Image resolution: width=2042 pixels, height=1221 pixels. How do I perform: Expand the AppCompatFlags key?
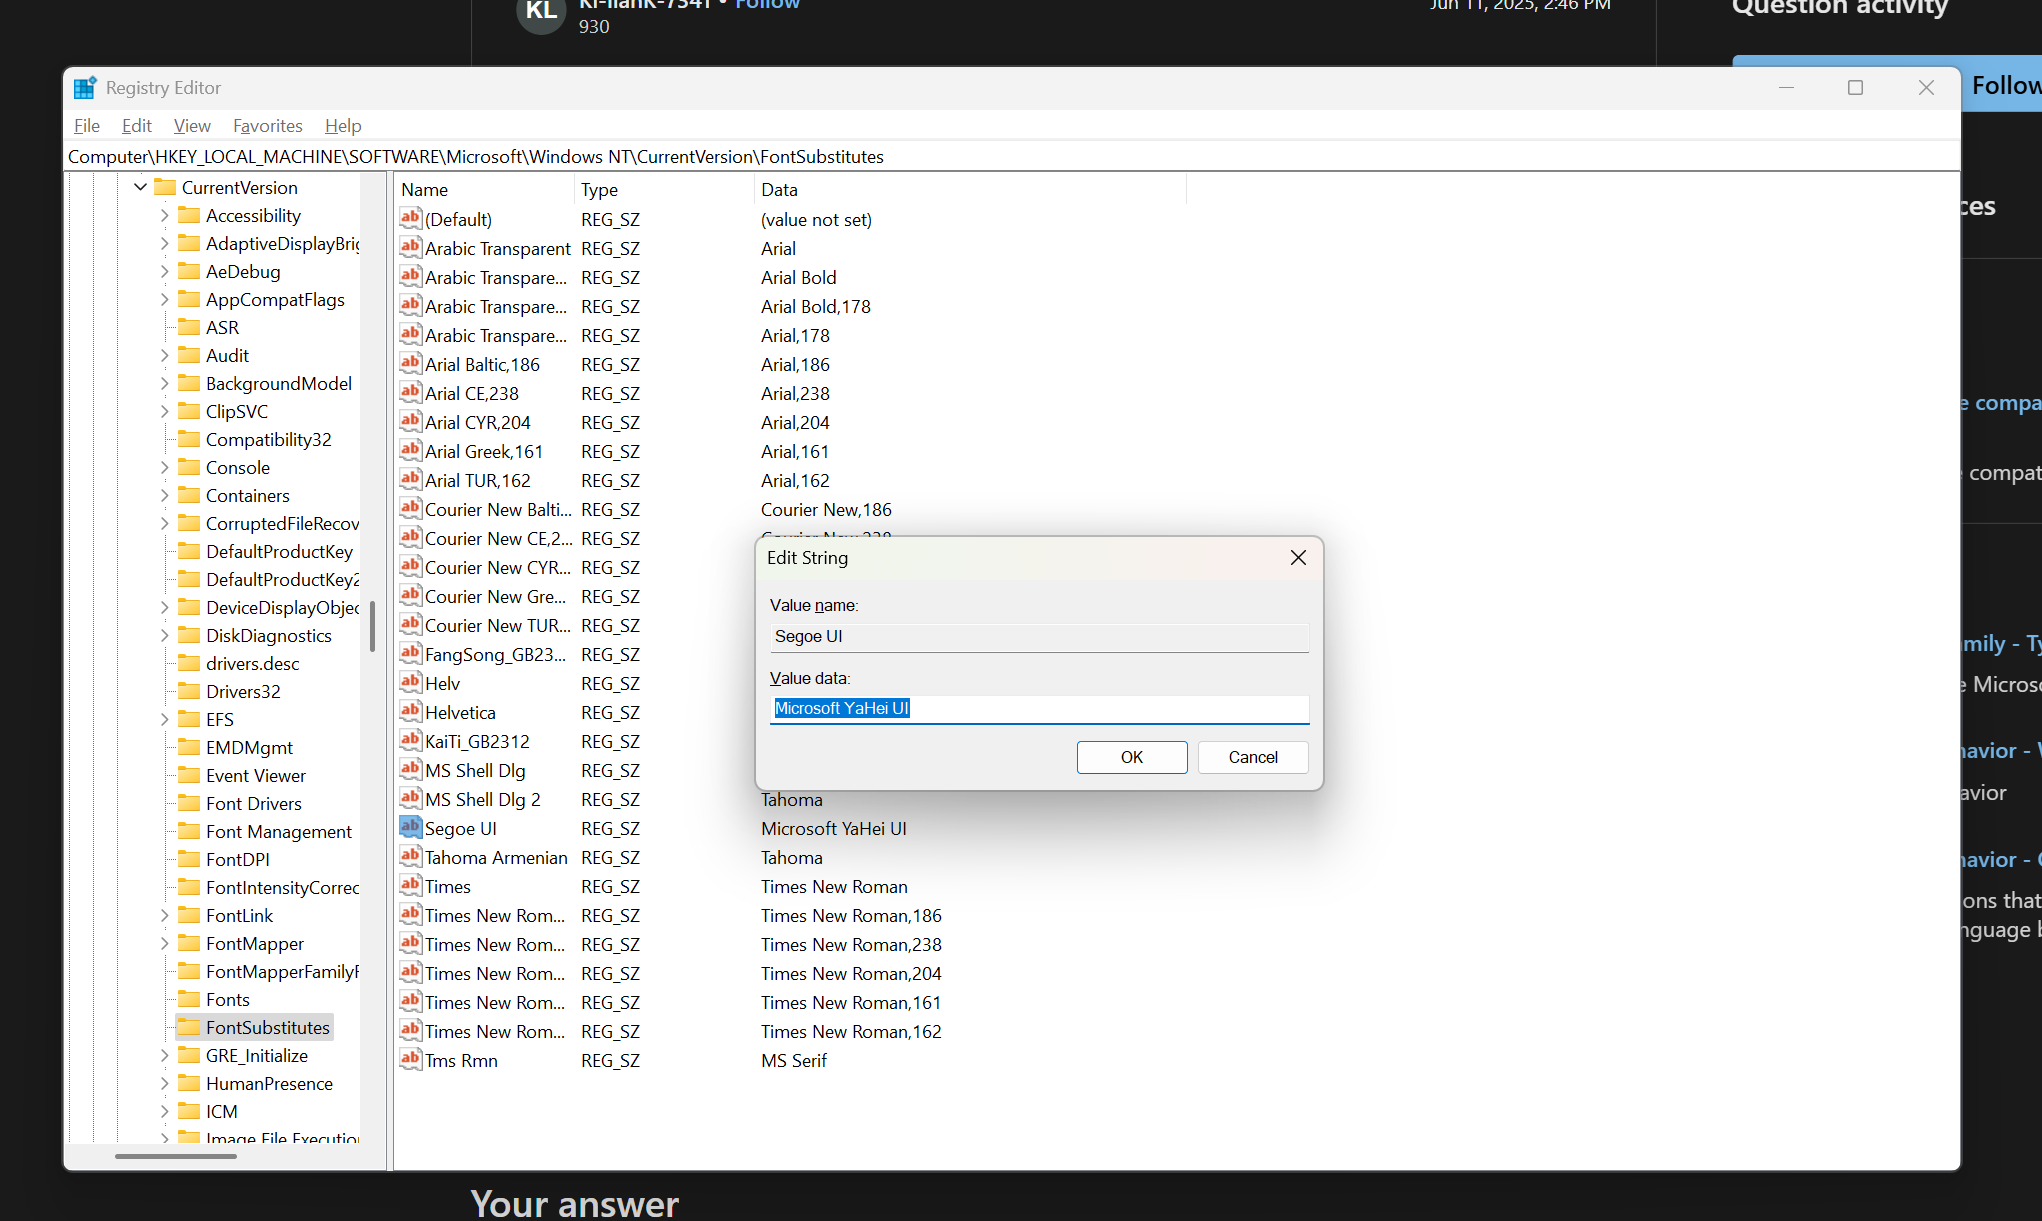(164, 299)
